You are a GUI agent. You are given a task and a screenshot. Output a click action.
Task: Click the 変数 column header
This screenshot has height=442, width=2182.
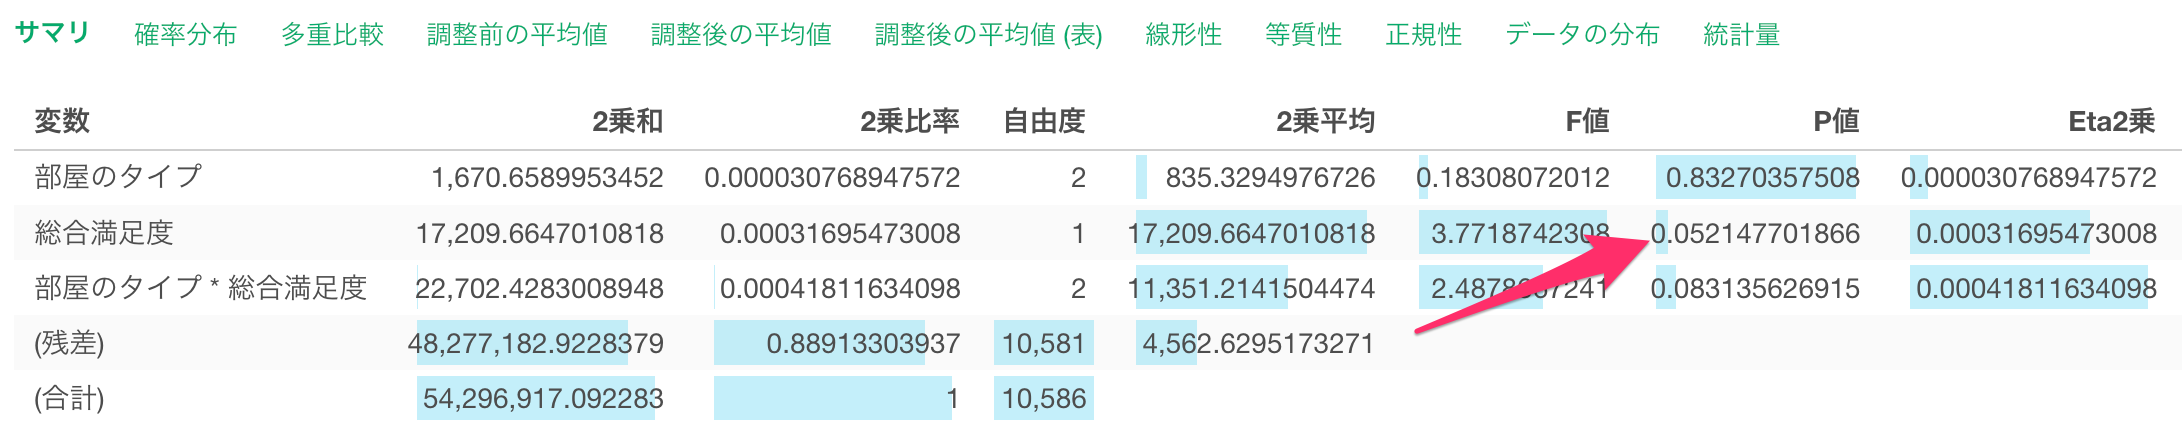pyautogui.click(x=62, y=121)
